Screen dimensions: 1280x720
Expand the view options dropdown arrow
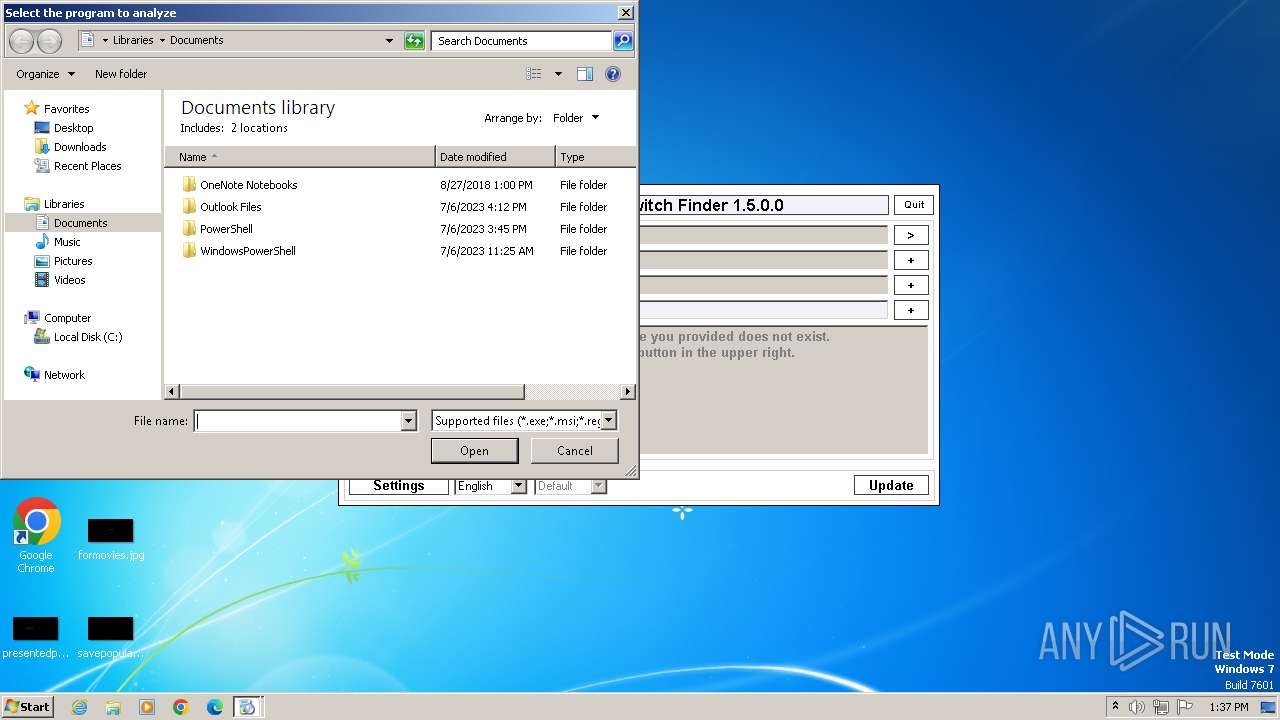tap(558, 74)
